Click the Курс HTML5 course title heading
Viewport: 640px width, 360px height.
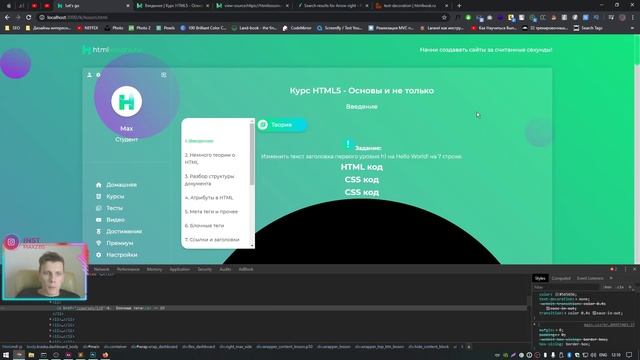pos(362,91)
